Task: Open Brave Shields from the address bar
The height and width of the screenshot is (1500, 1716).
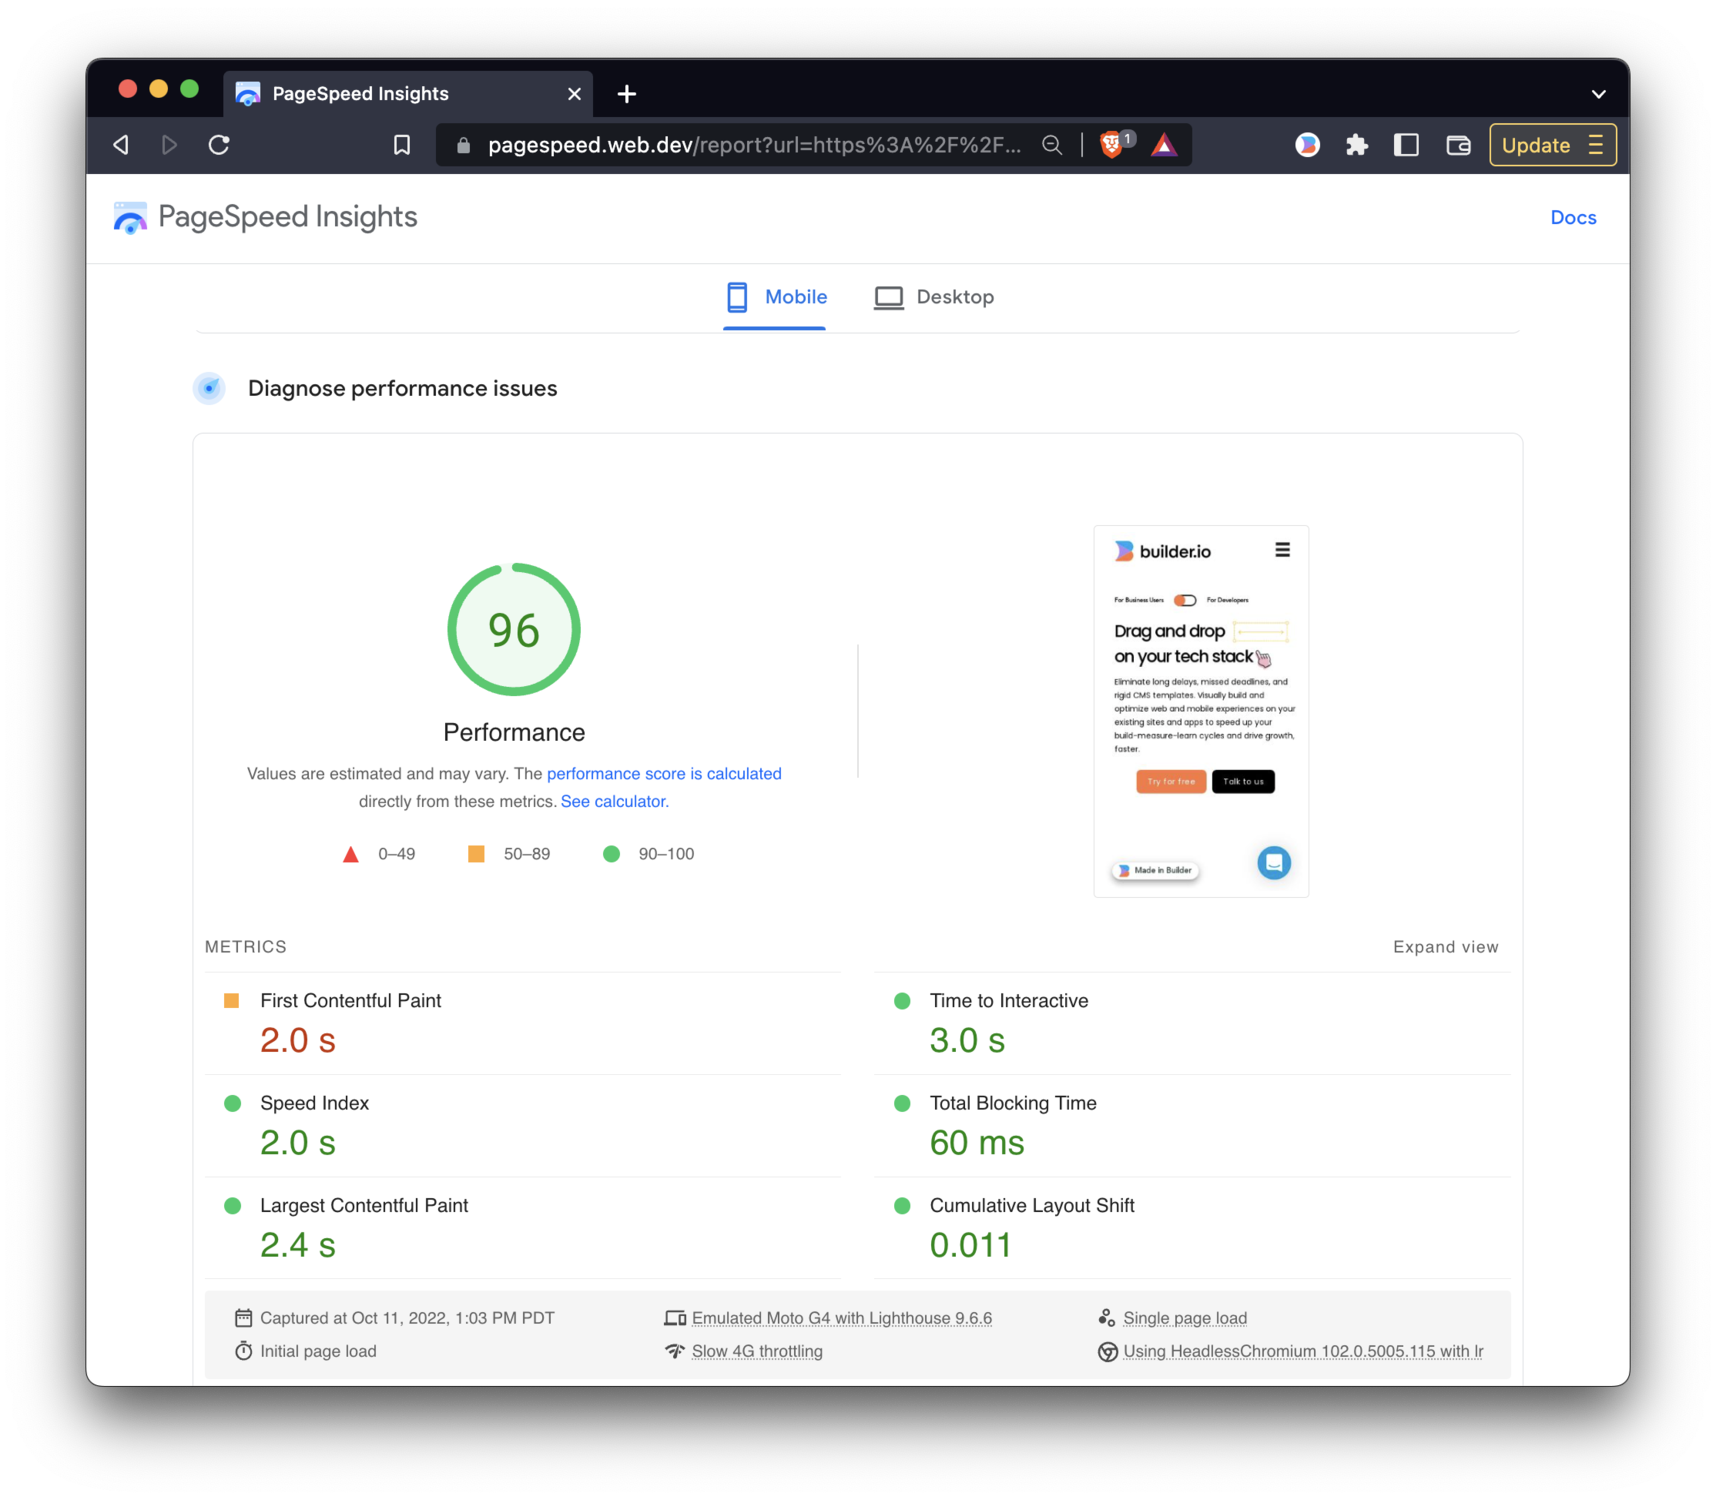Action: [1113, 144]
